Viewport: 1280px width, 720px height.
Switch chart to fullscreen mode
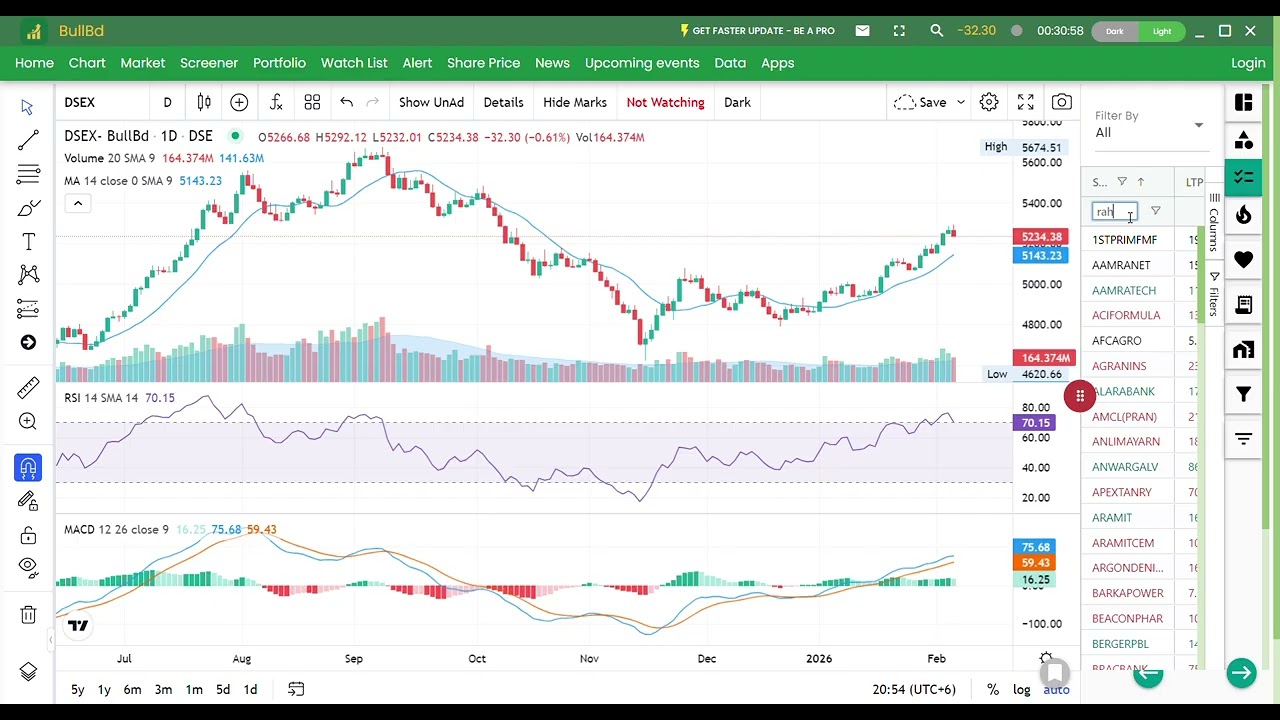click(x=1026, y=102)
